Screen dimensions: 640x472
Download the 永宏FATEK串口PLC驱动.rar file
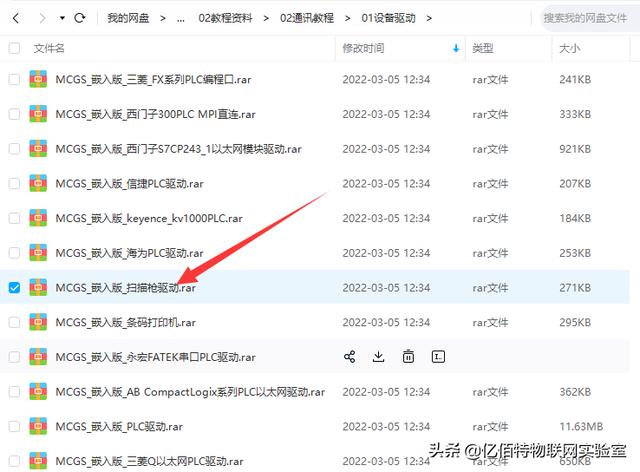pos(379,356)
